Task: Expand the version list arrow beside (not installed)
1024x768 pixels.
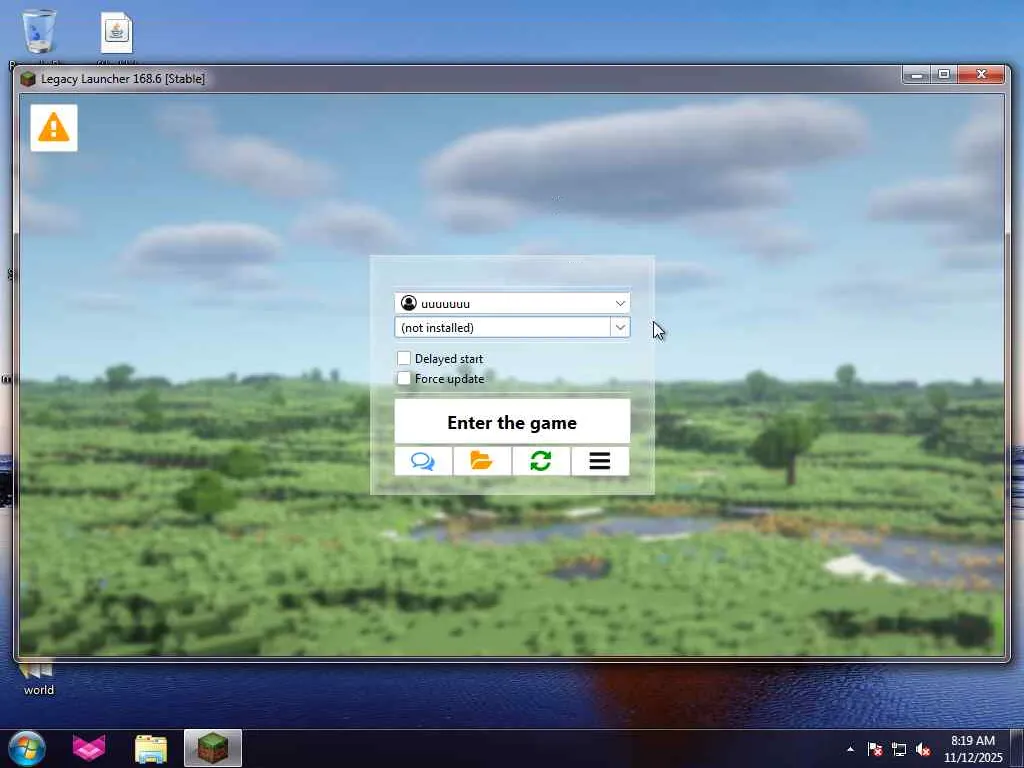Action: tap(620, 327)
